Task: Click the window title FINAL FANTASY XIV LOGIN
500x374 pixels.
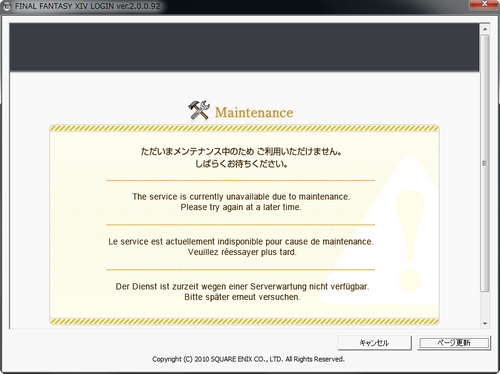Action: [64, 6]
